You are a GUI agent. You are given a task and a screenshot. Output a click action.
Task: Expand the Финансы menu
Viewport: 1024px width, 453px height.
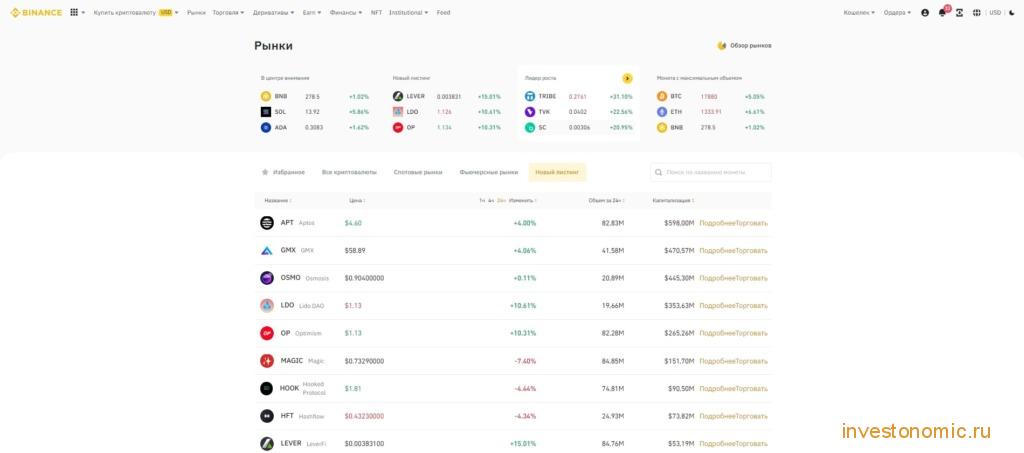click(x=346, y=12)
